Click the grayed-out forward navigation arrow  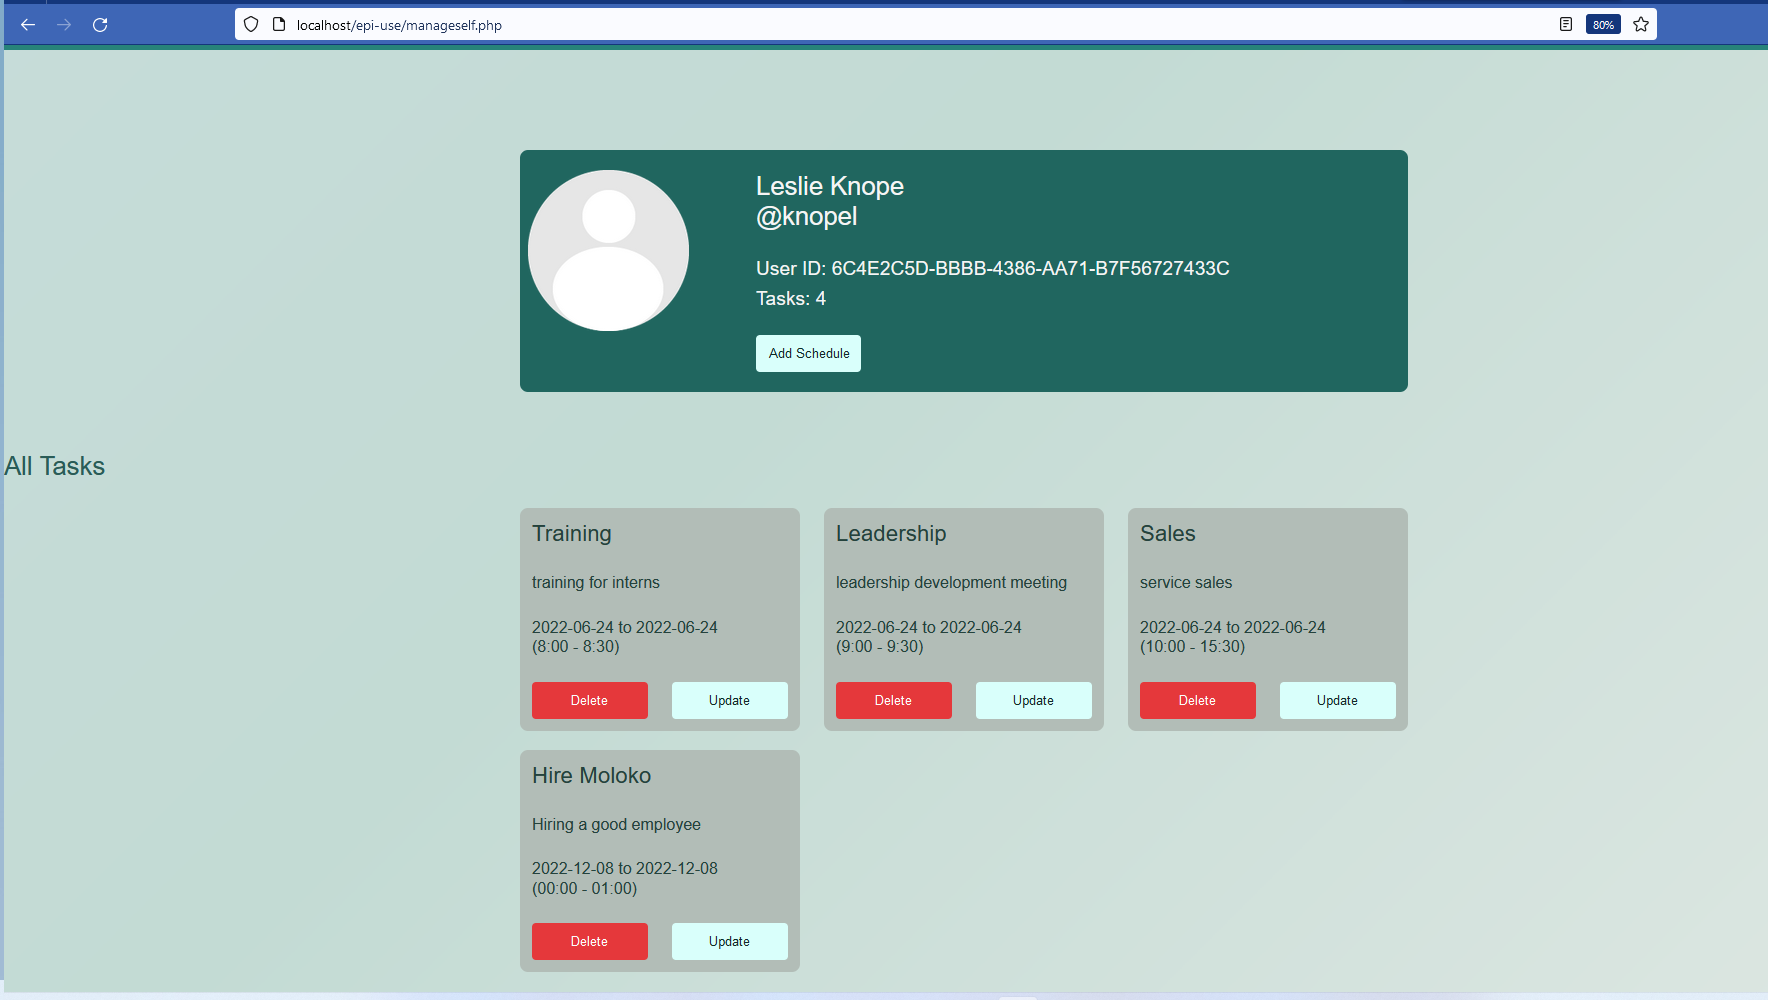(63, 24)
